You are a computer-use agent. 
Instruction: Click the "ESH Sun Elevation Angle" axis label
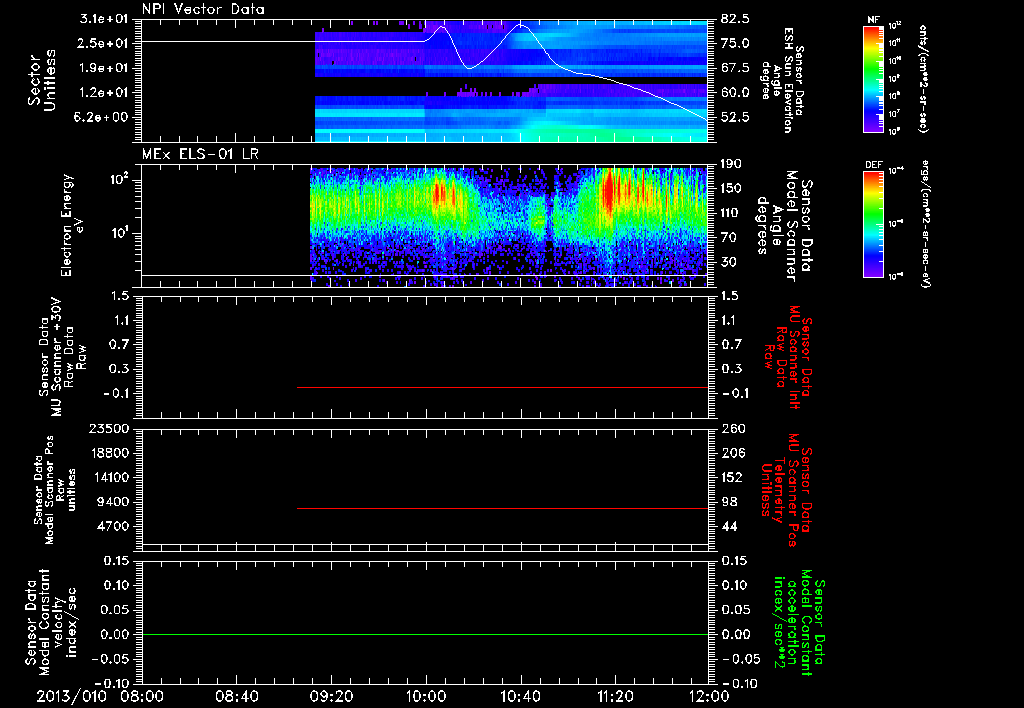782,80
